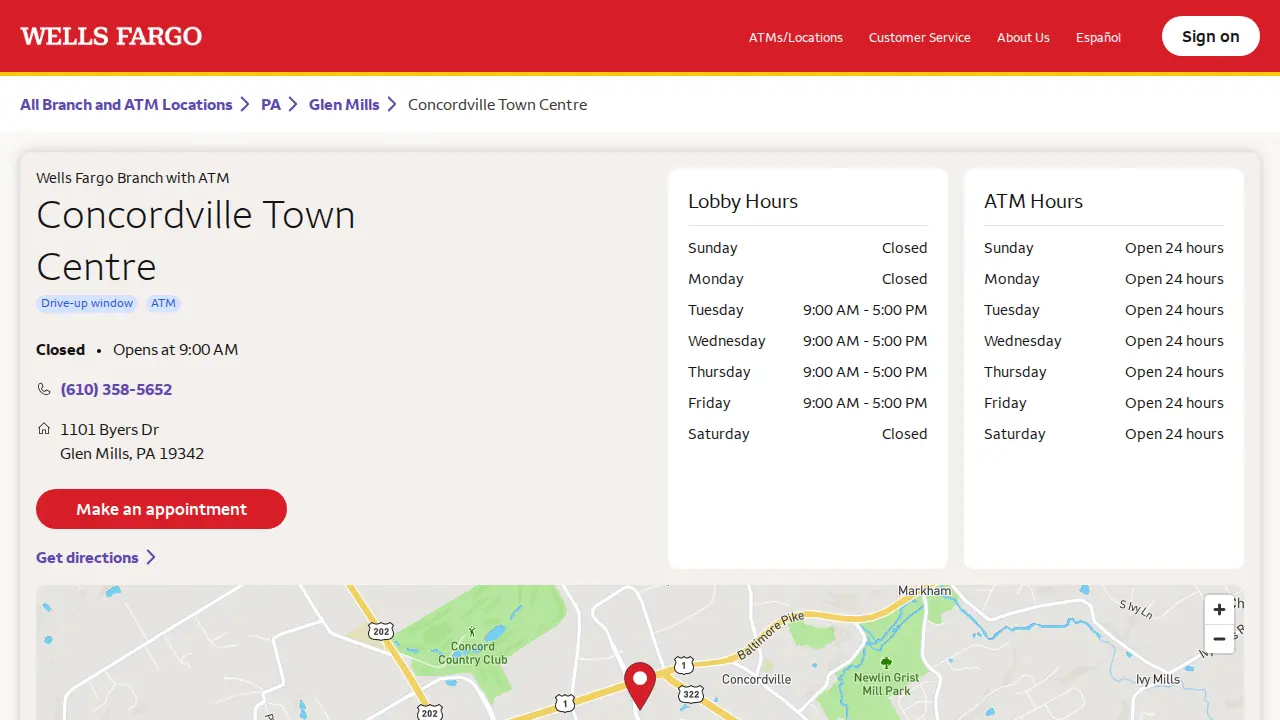Click the Markham label on the map
1280x720 pixels.
(925, 591)
